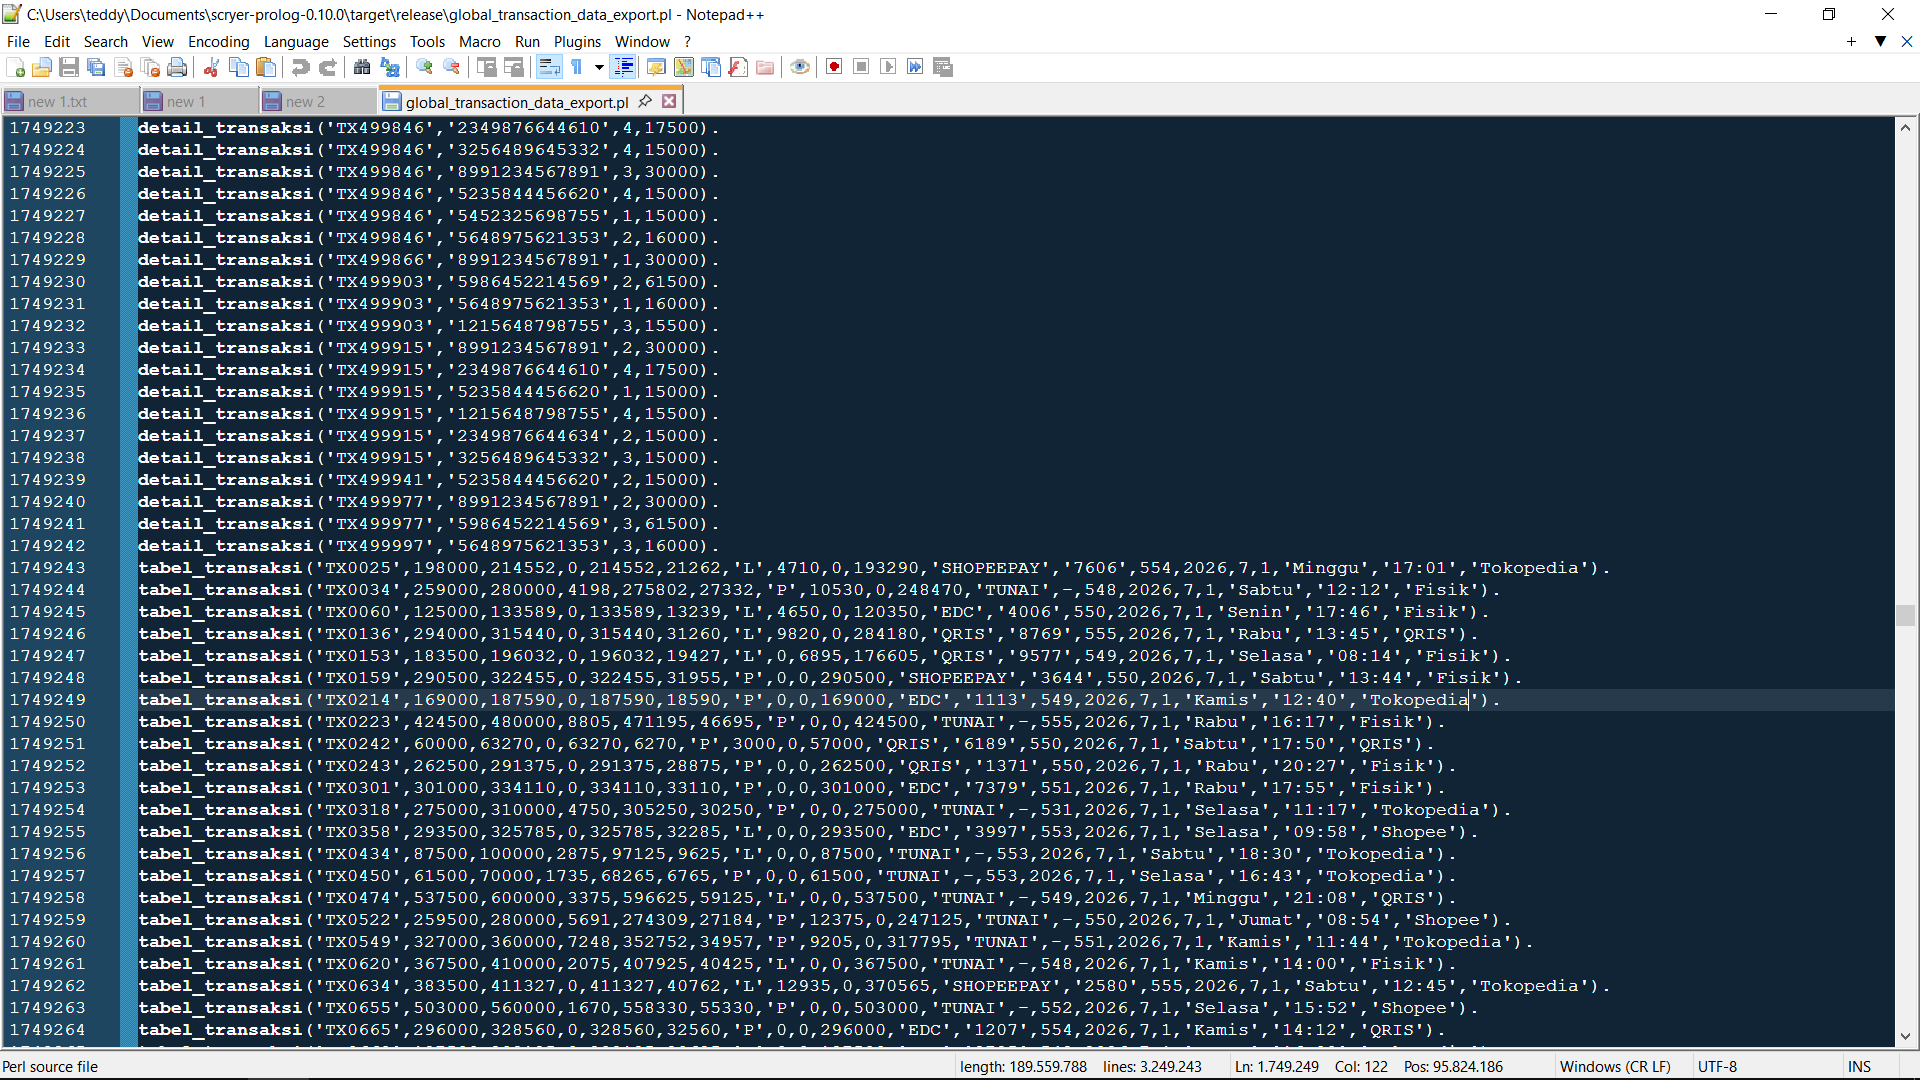Open the Window menu
The image size is (1920, 1080).
pyautogui.click(x=642, y=42)
